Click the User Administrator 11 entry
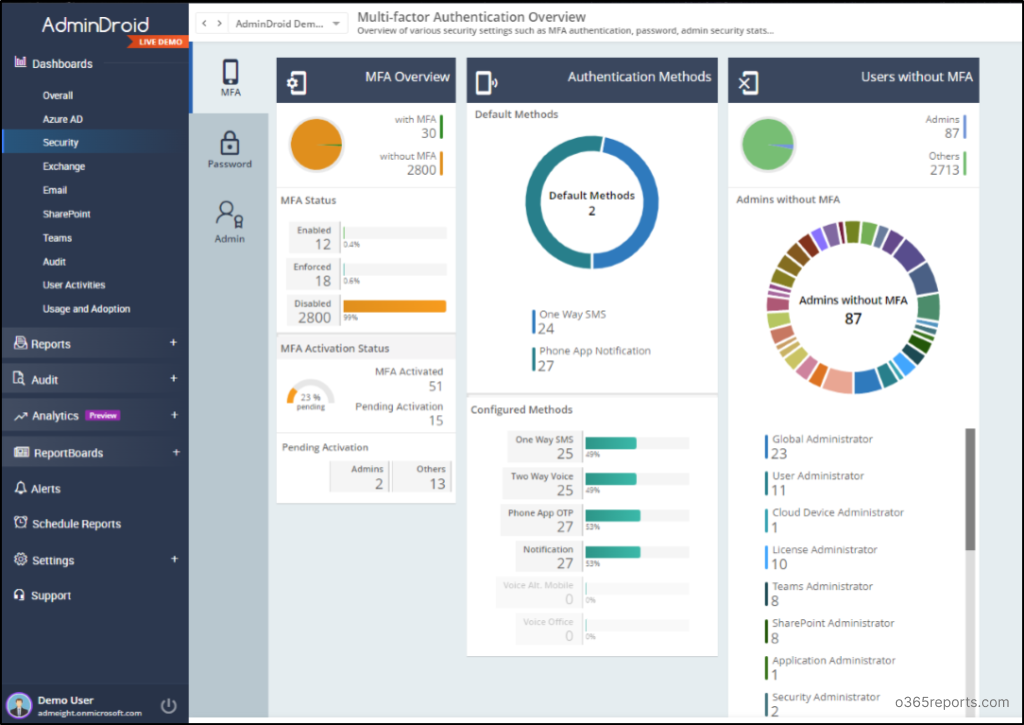1024x725 pixels. point(814,483)
